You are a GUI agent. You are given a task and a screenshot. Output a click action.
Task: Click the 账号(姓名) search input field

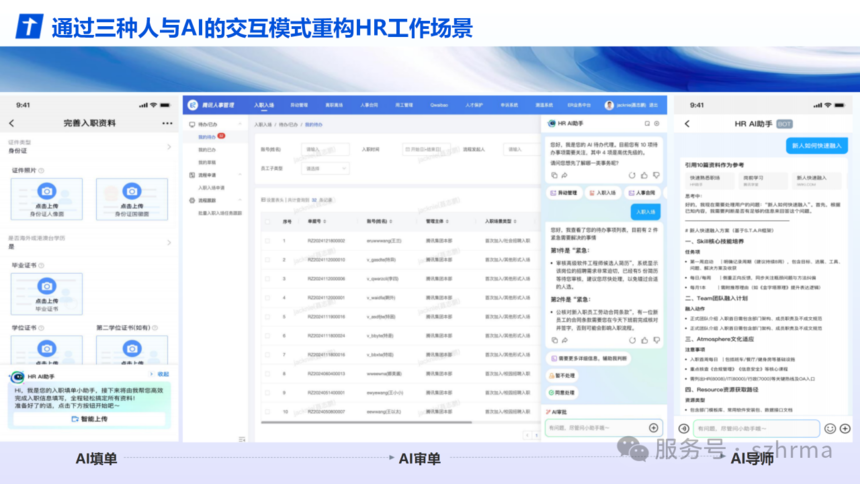pyautogui.click(x=326, y=149)
